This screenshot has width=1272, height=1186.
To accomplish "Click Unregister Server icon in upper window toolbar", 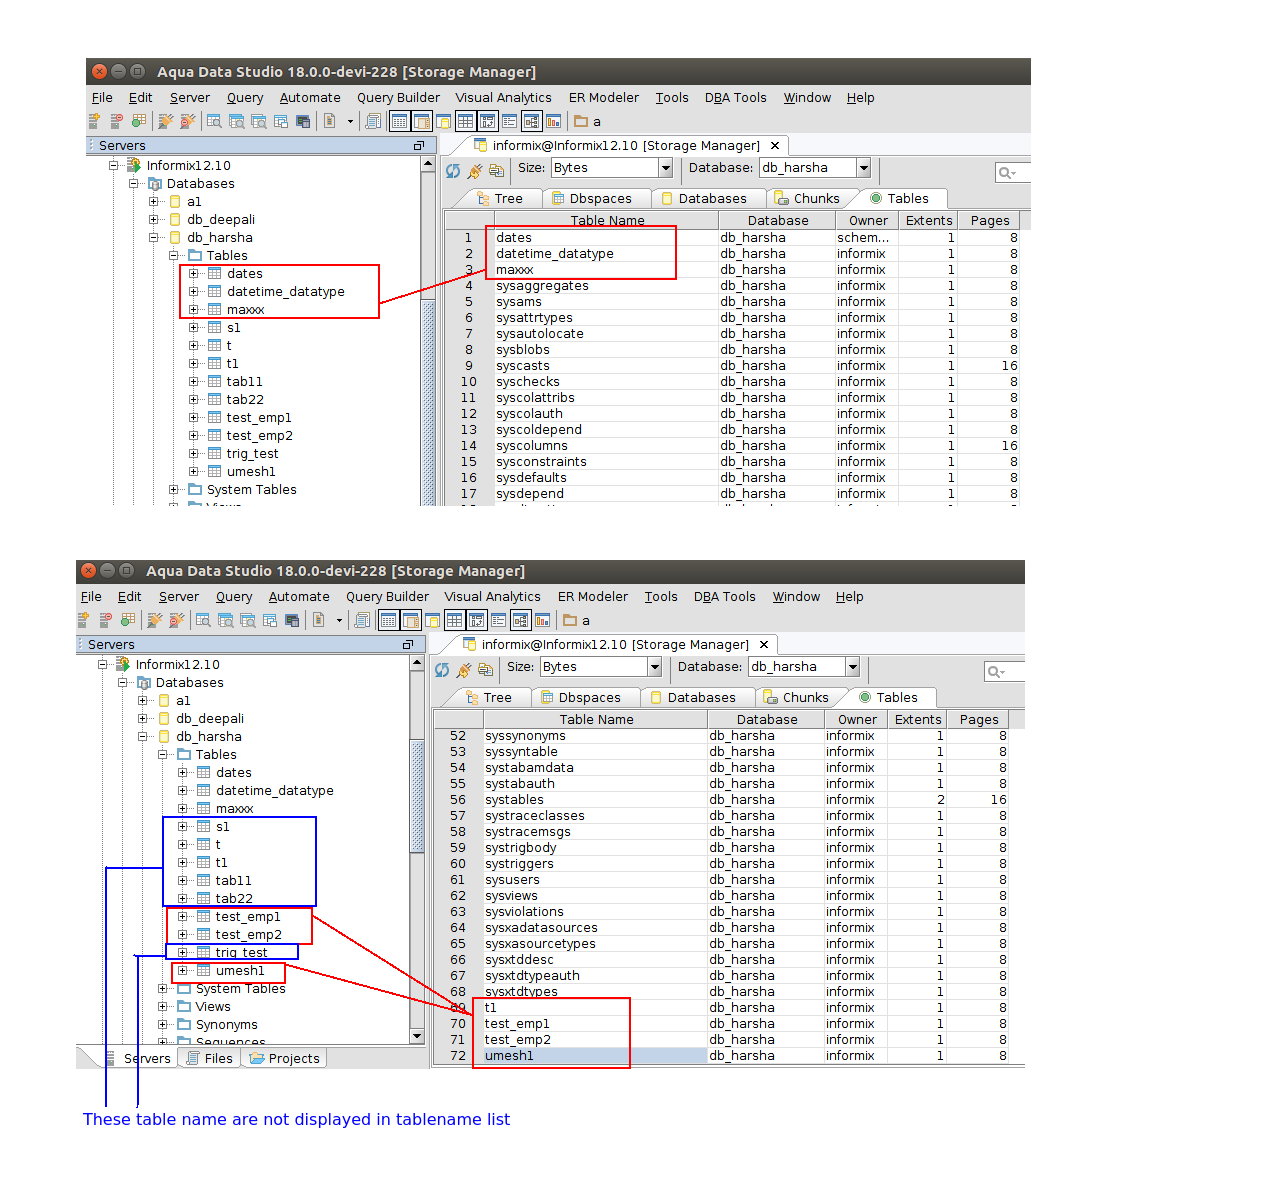I will click(116, 121).
